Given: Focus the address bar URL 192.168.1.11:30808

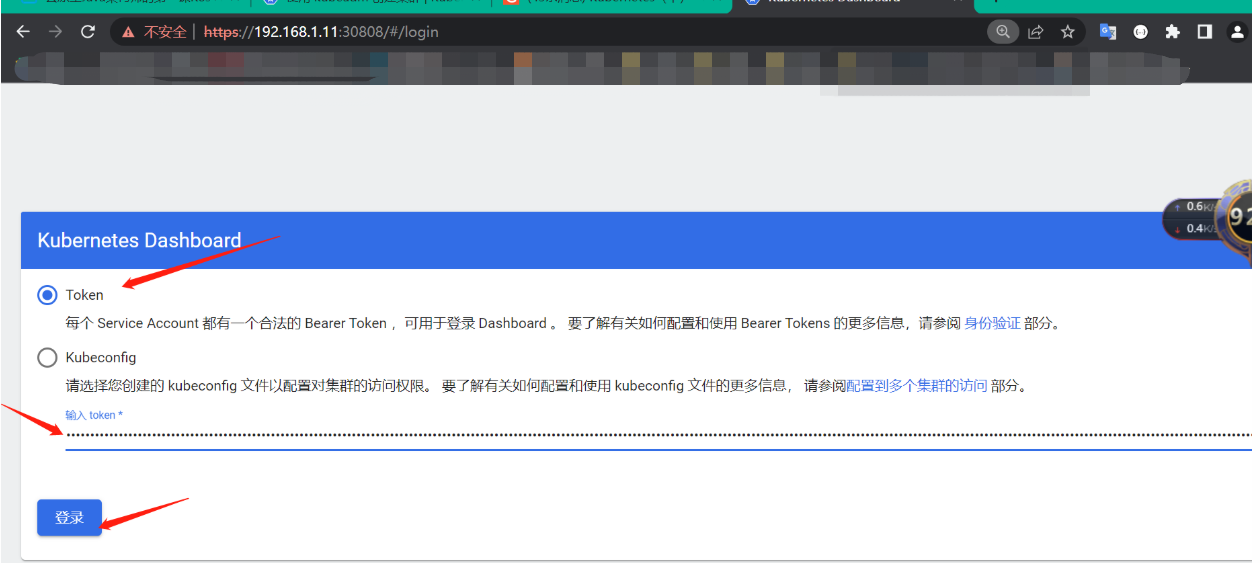Looking at the screenshot, I should tap(321, 32).
